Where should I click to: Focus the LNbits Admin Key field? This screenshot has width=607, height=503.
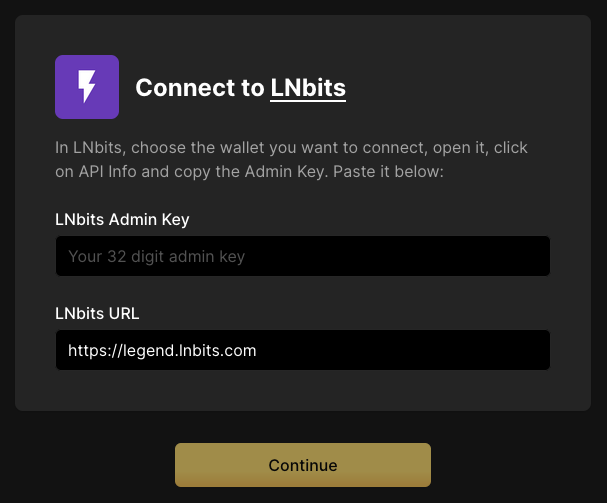pos(302,257)
